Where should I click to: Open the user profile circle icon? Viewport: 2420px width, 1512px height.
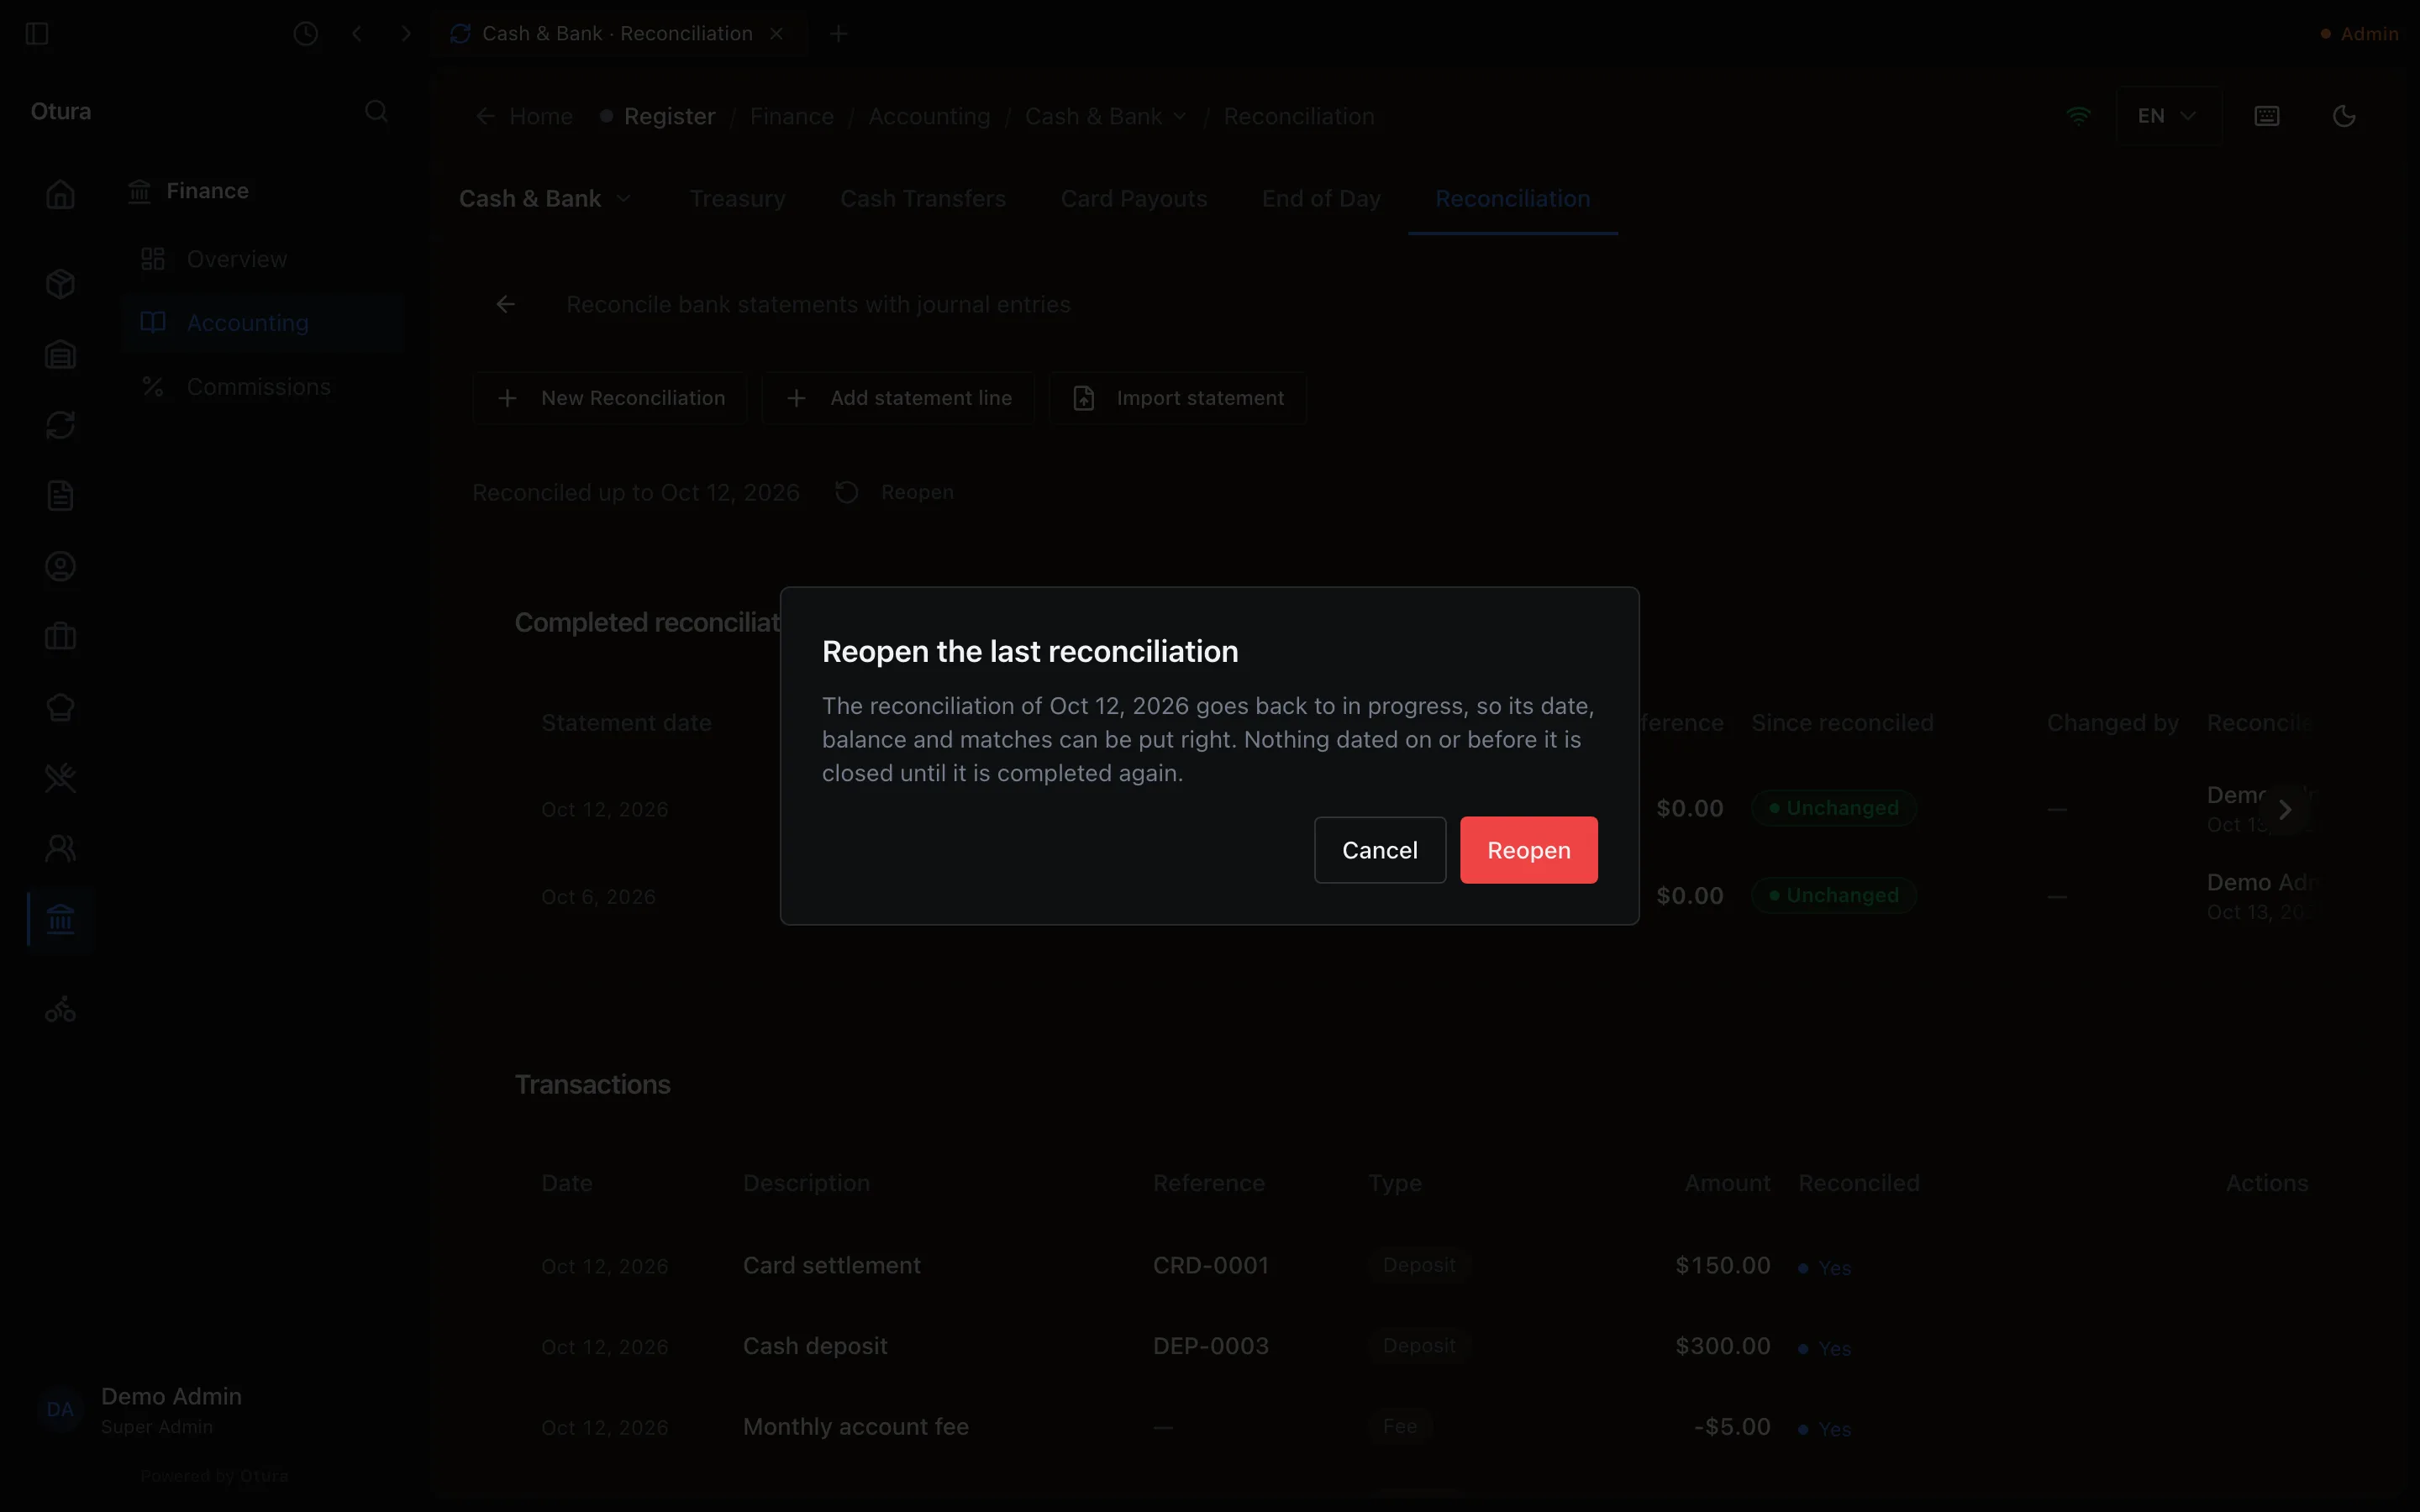tap(60, 567)
